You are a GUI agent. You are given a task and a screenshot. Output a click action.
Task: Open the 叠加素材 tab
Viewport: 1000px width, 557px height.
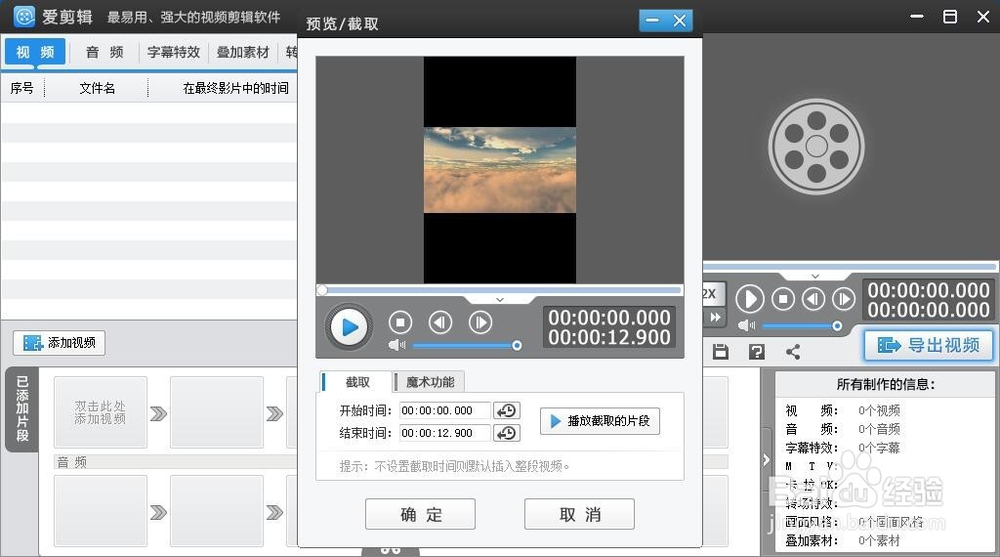pos(243,52)
